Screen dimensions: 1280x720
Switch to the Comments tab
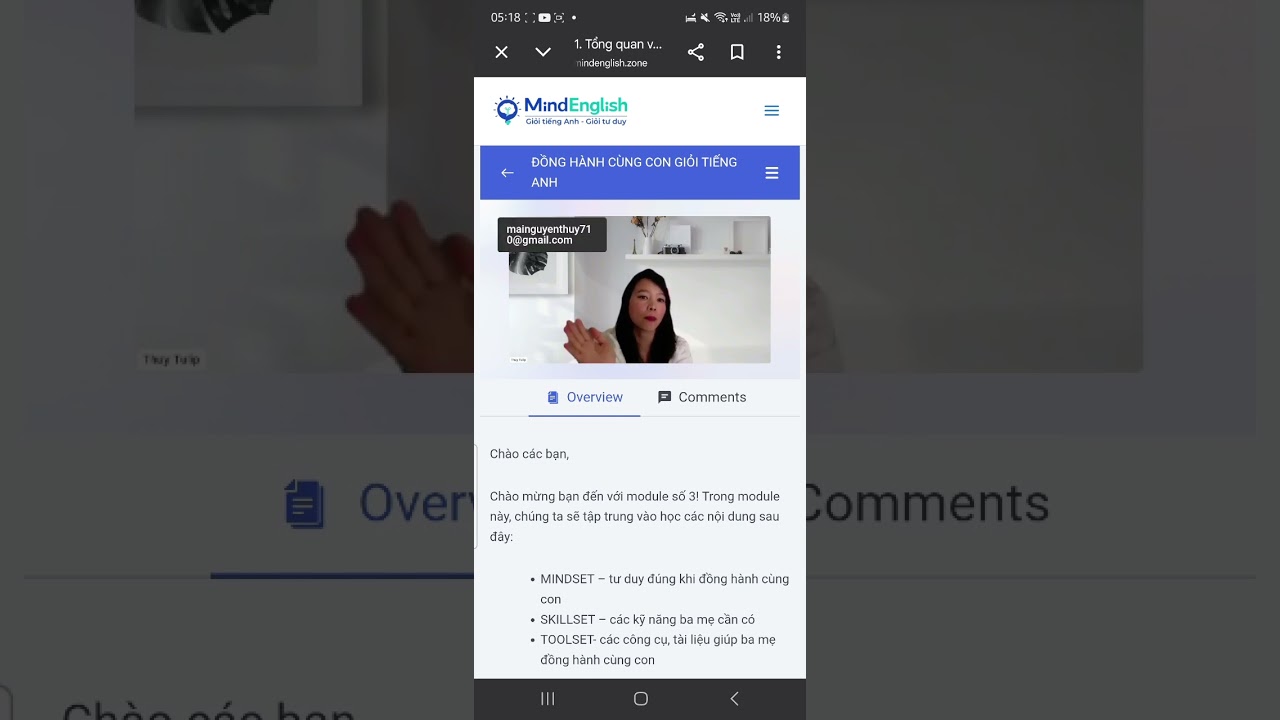(702, 397)
